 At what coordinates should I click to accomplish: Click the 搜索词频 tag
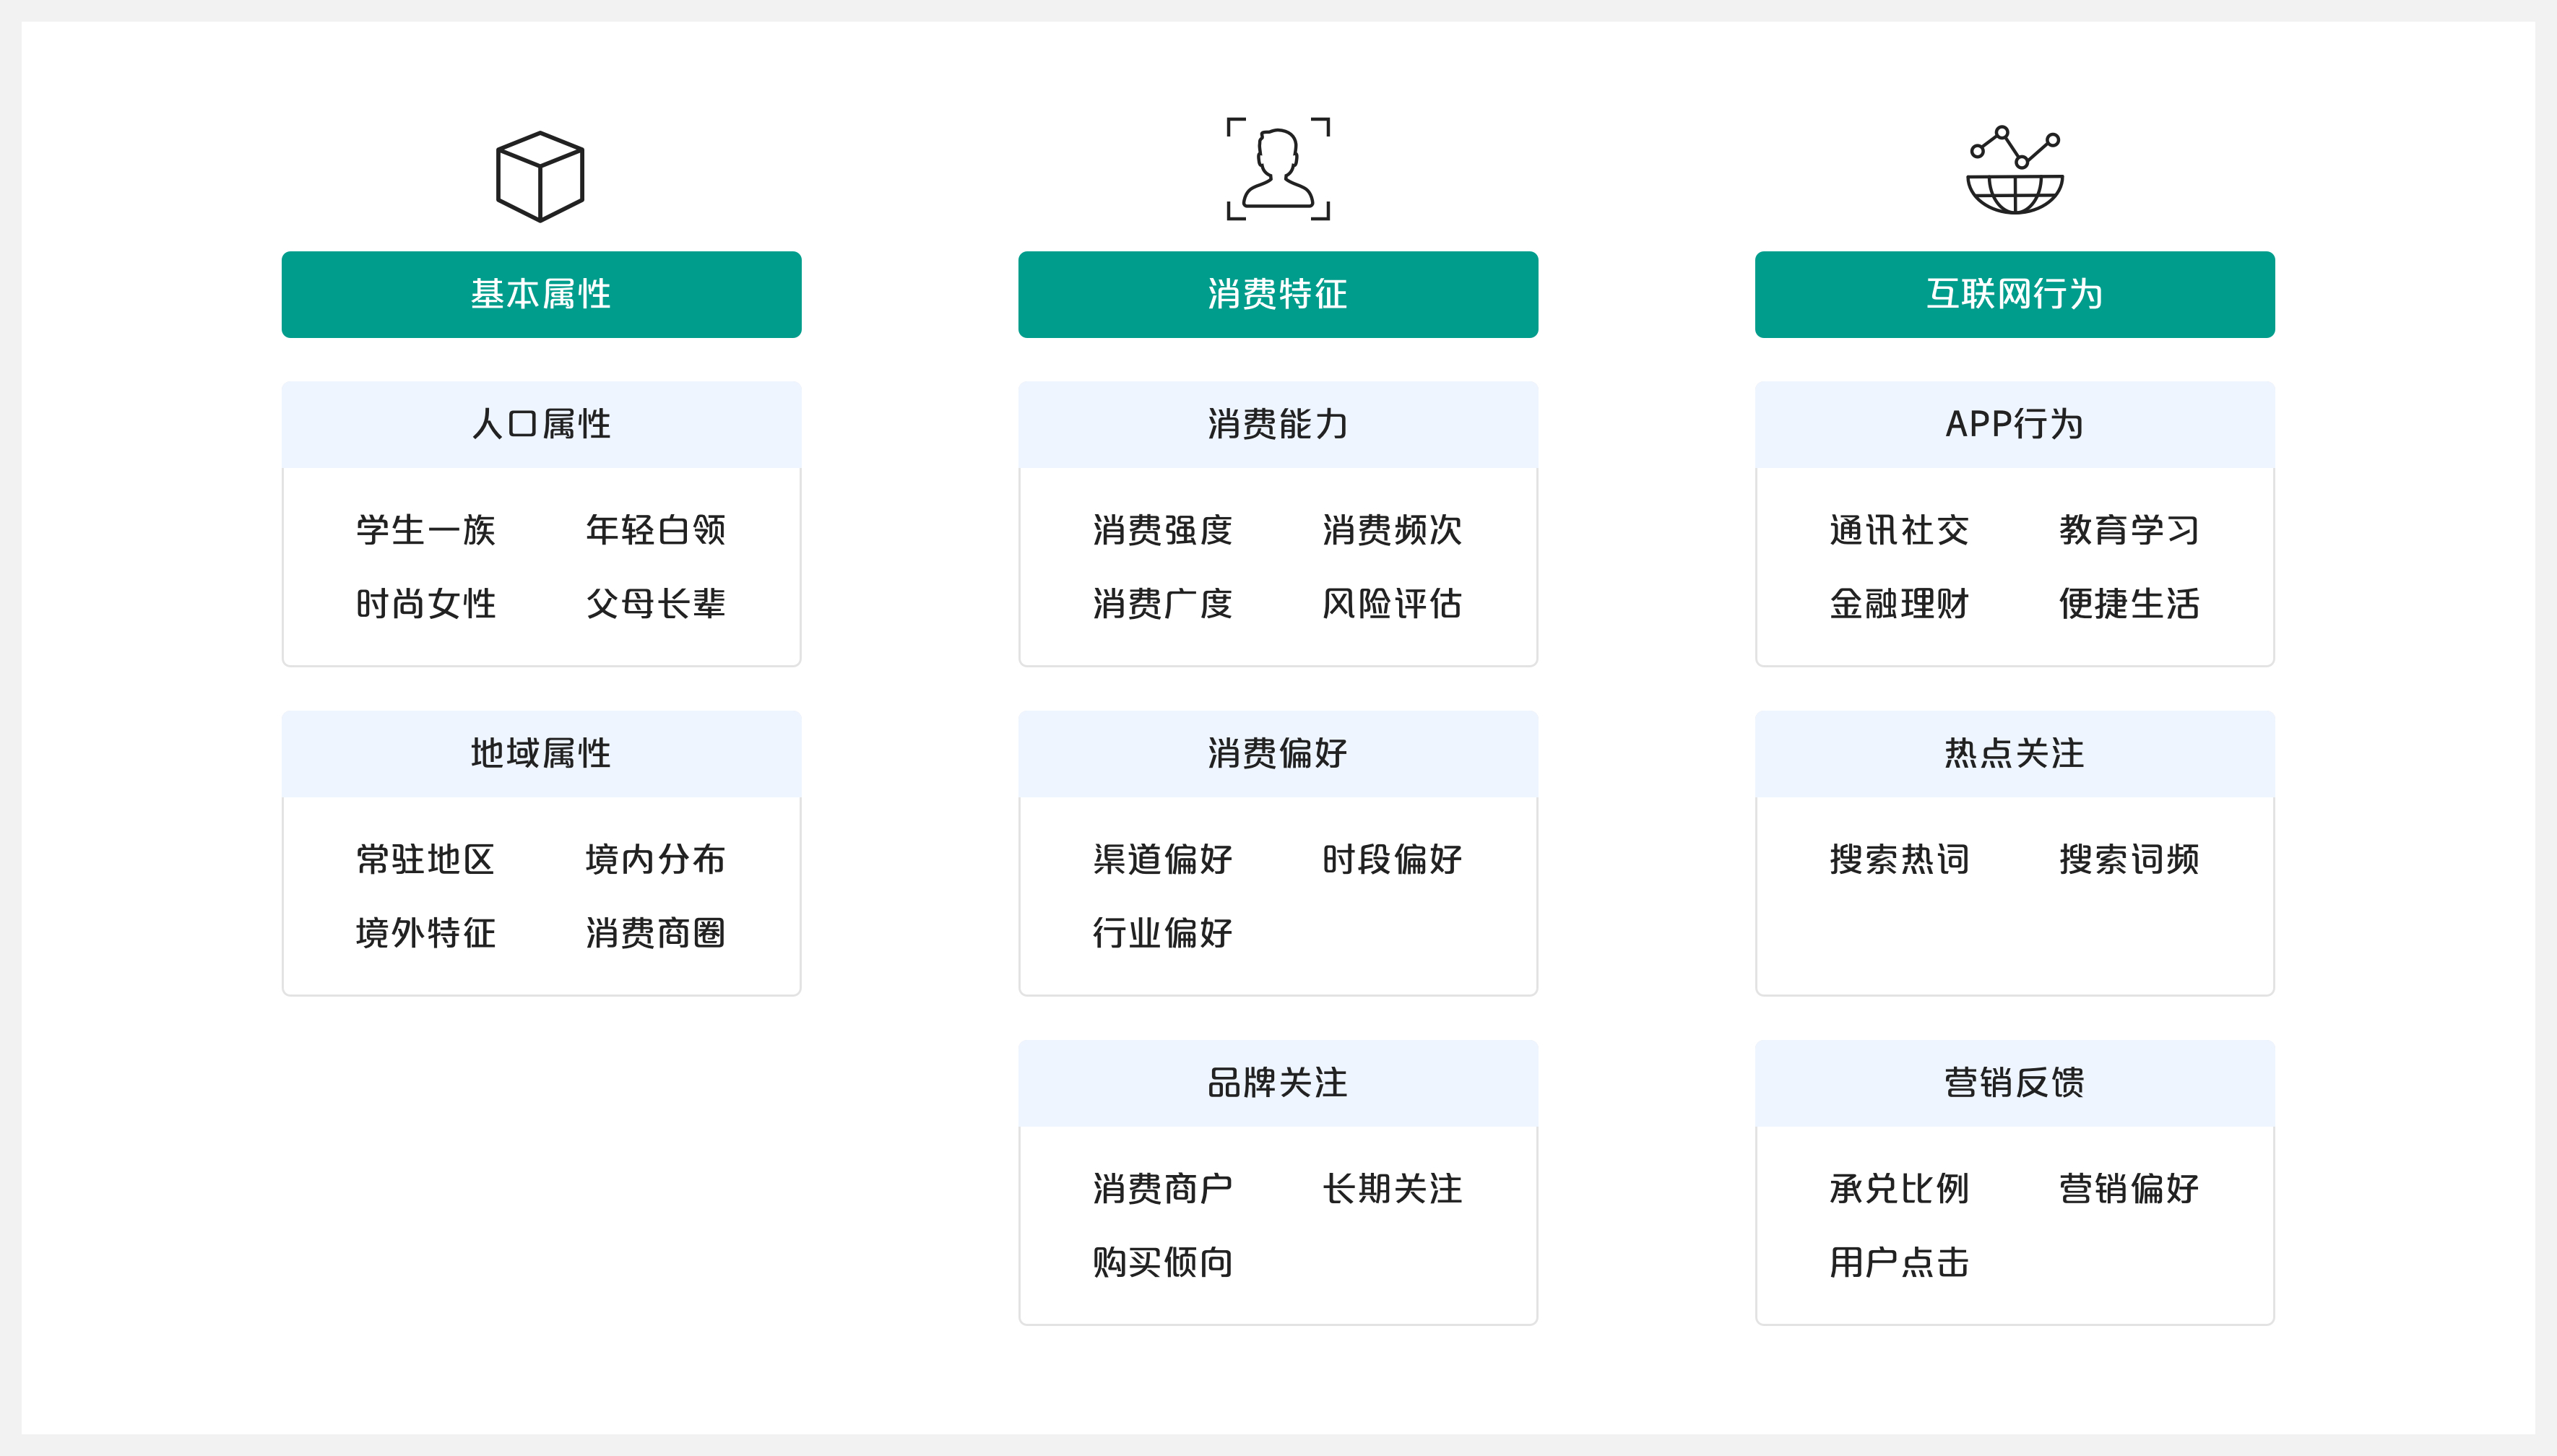pos(2130,860)
